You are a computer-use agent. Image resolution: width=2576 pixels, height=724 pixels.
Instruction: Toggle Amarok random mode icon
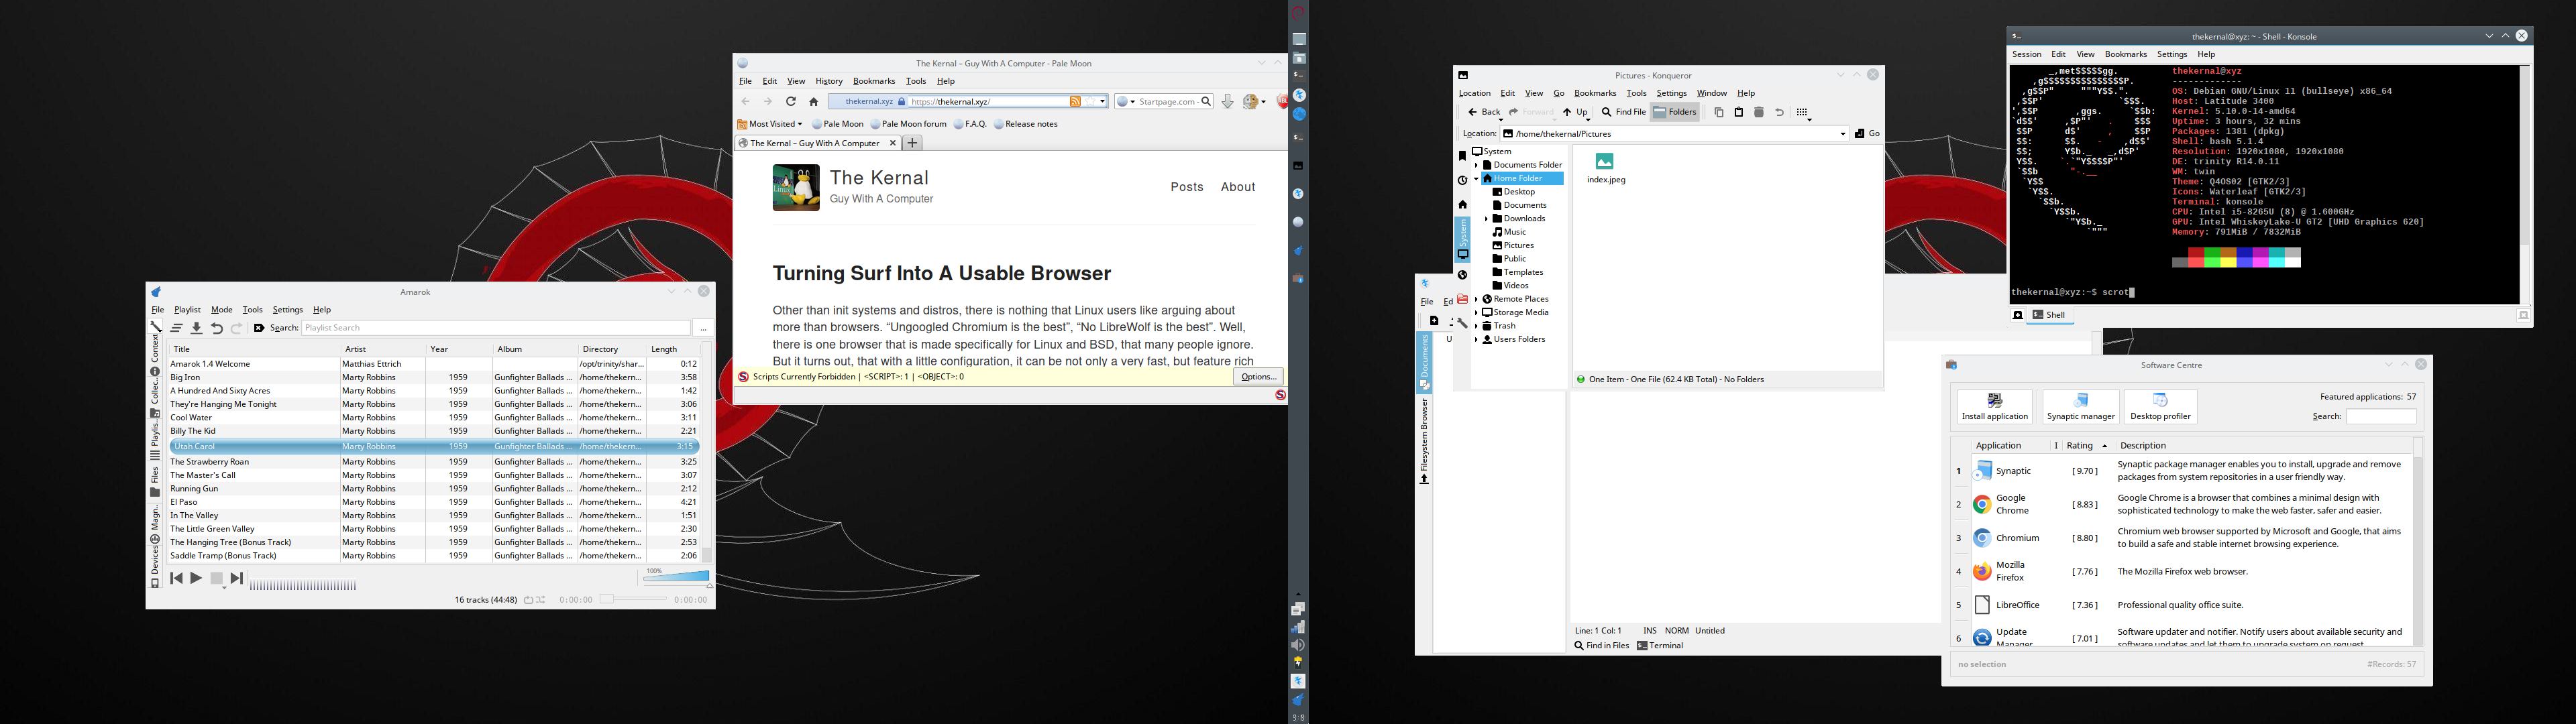pyautogui.click(x=541, y=600)
